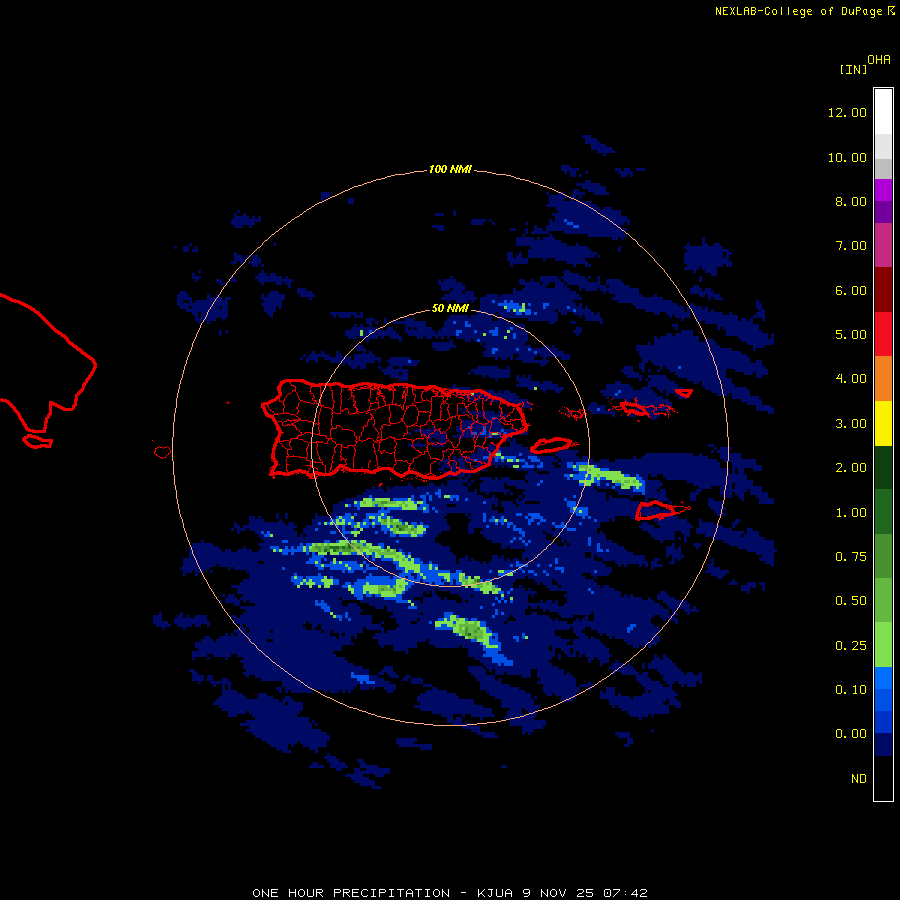Pick the white swatch at legend top
The width and height of the screenshot is (900, 900).
tap(883, 111)
